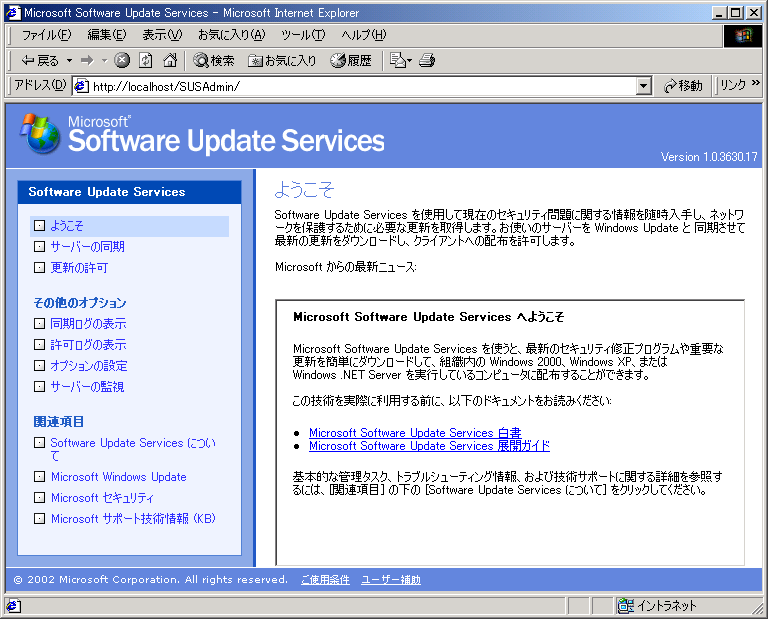Open the お気に入り(A) menu
Viewport: 768px width, 619px height.
coord(231,35)
